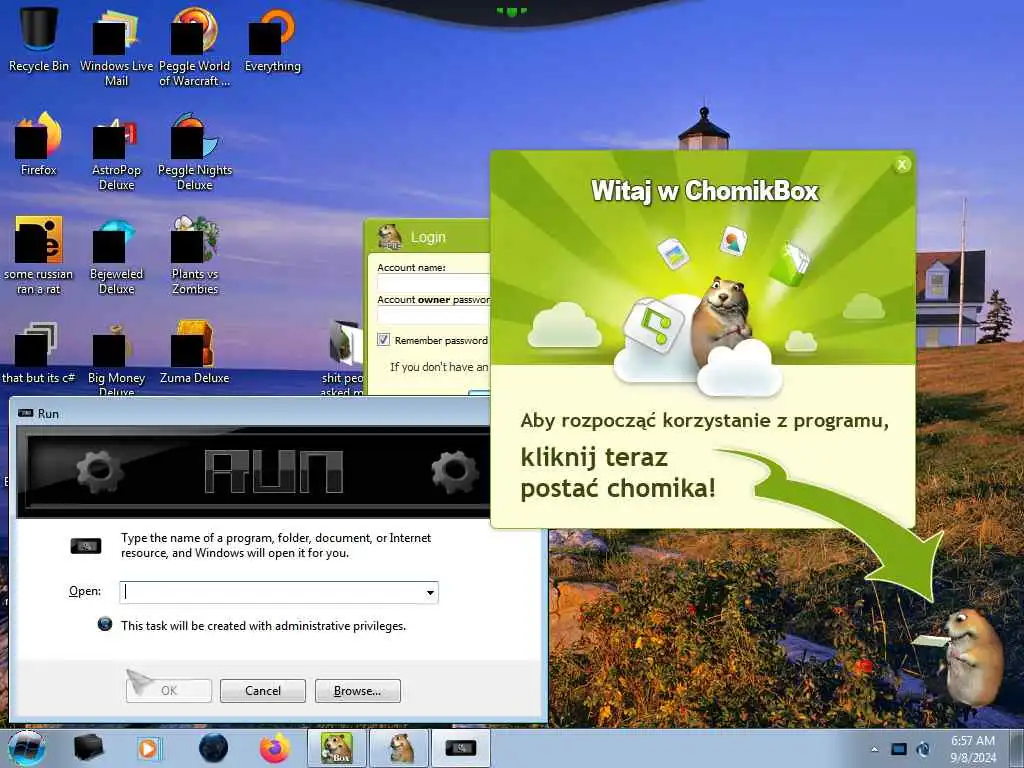Screen dimensions: 1024x768
Task: Close the Witaj w ChomikBox popup
Action: pos(902,165)
